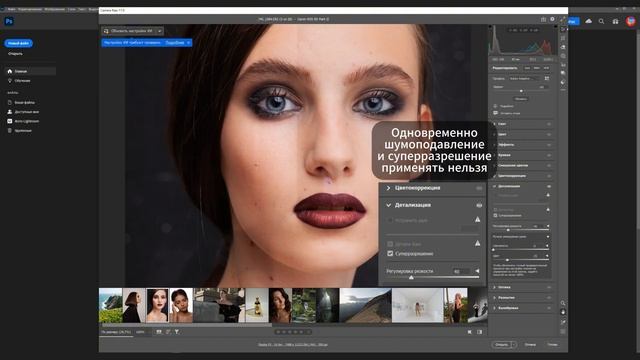
Task: Select the Hand tool in Camera Raw
Action: (563, 312)
